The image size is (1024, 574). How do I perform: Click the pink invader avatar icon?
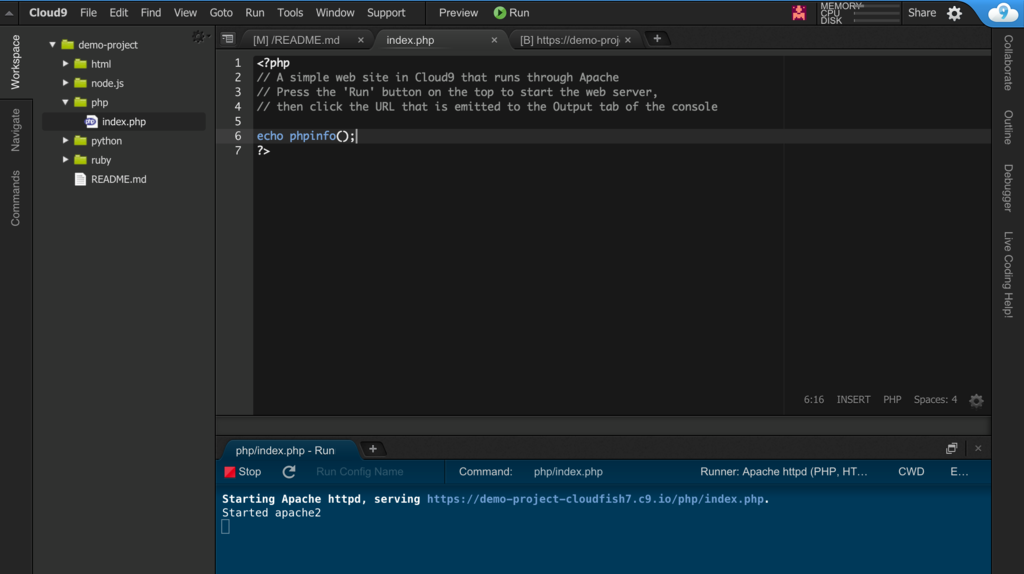click(x=799, y=12)
